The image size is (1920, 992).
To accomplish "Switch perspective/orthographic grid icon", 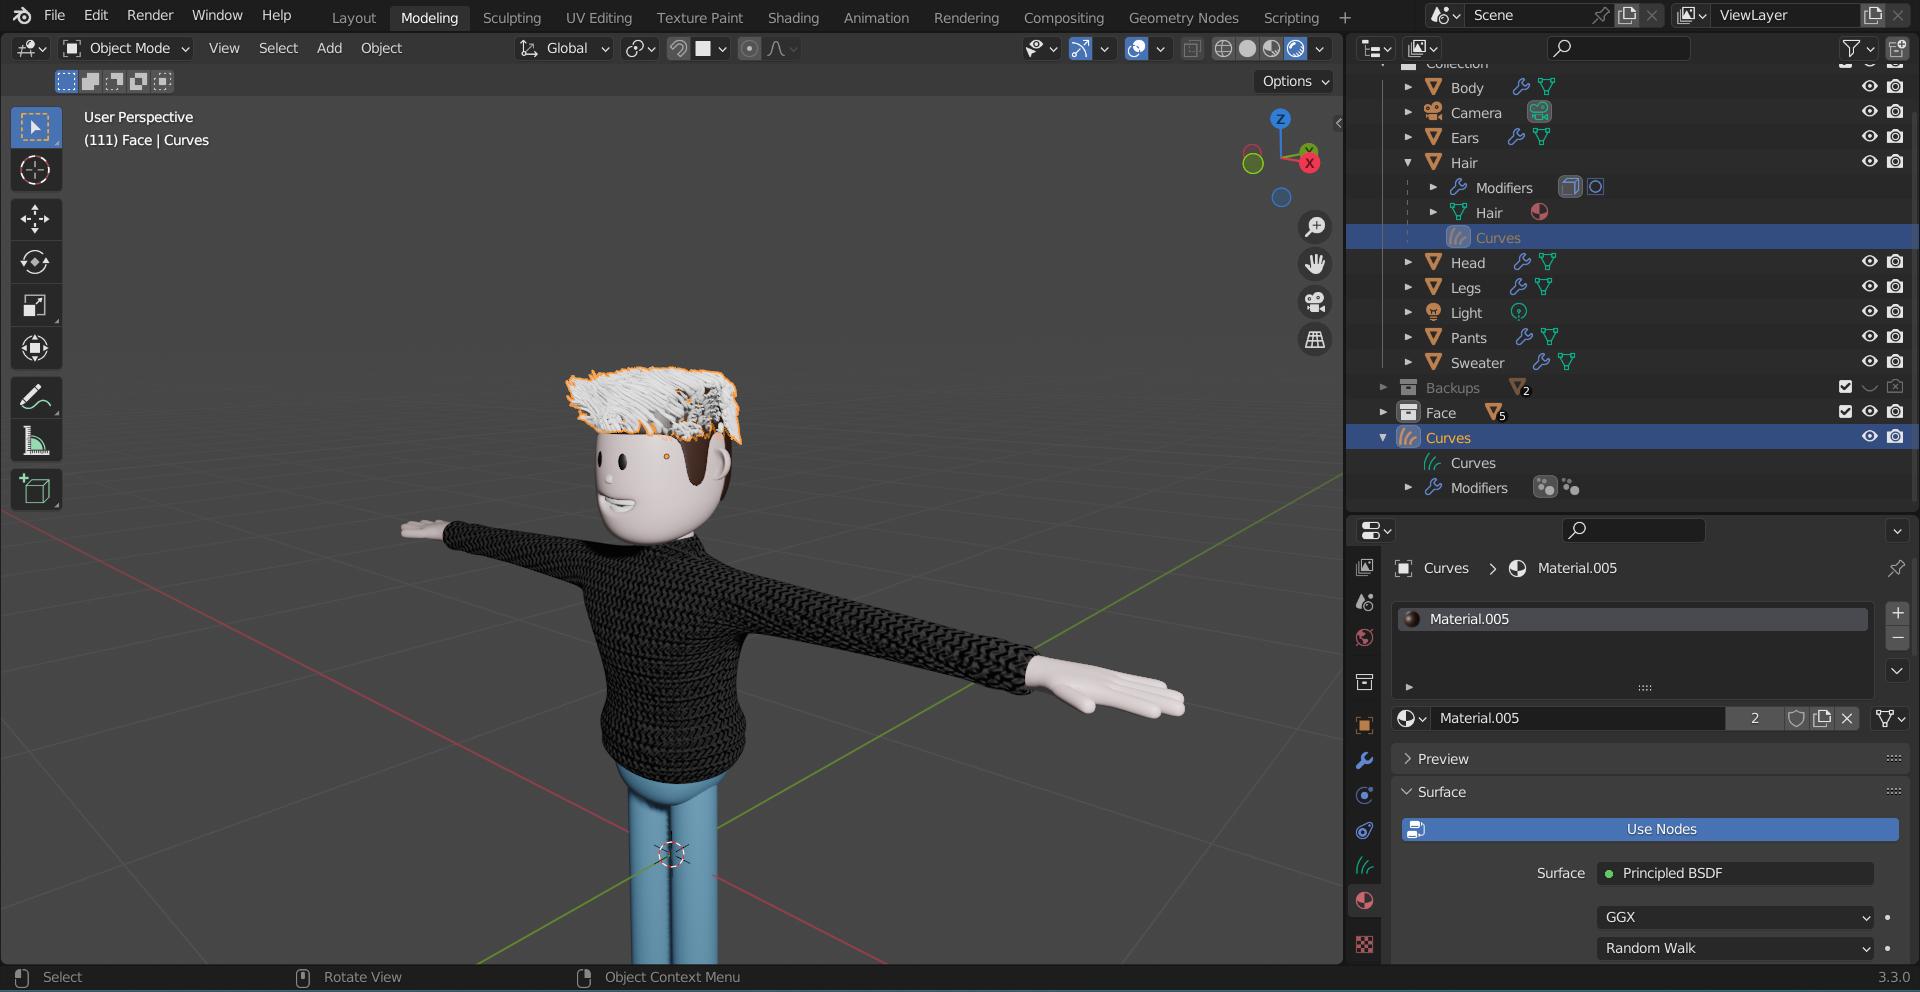I will pyautogui.click(x=1315, y=340).
